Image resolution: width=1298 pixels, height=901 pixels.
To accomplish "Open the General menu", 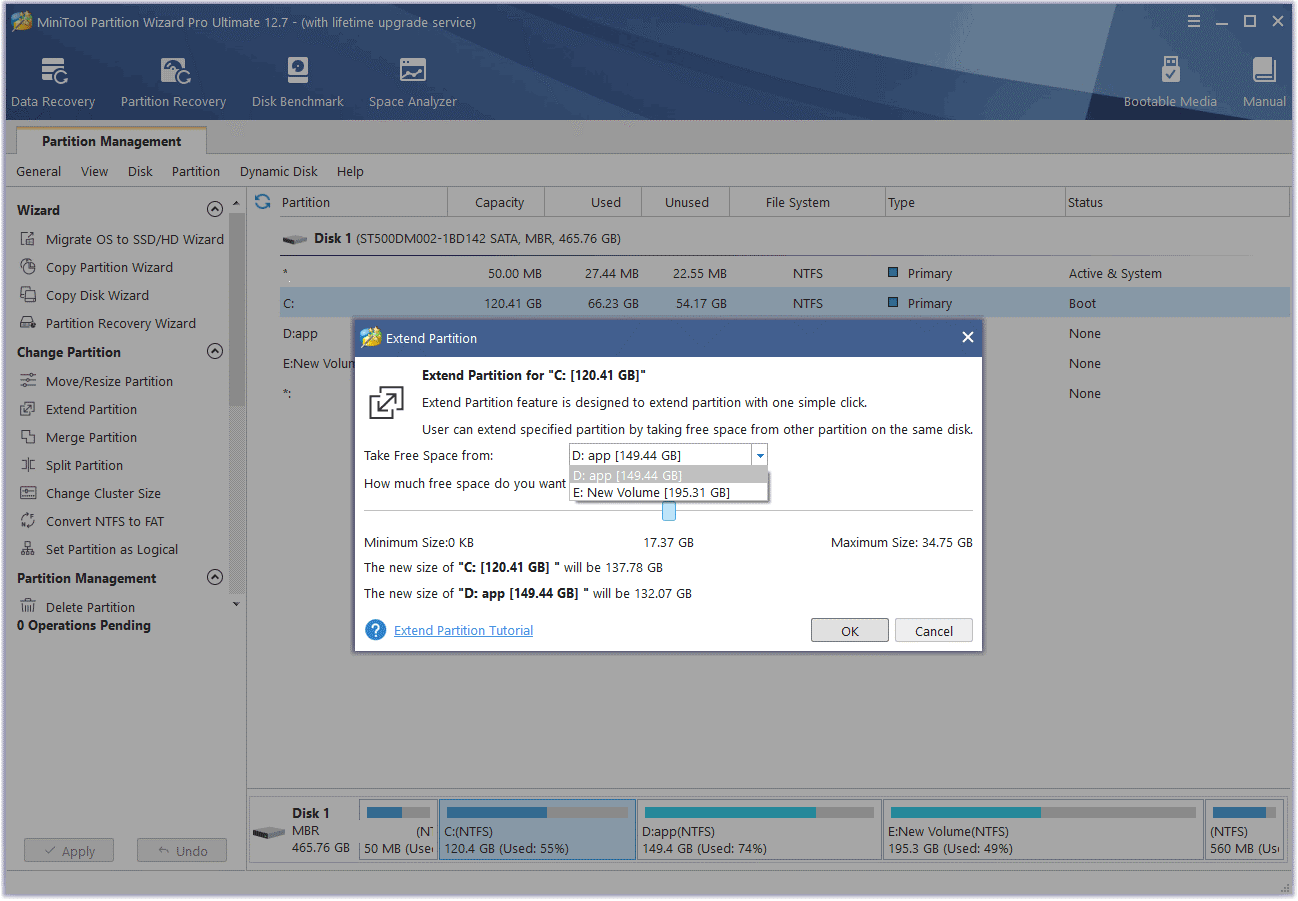I will coord(39,171).
